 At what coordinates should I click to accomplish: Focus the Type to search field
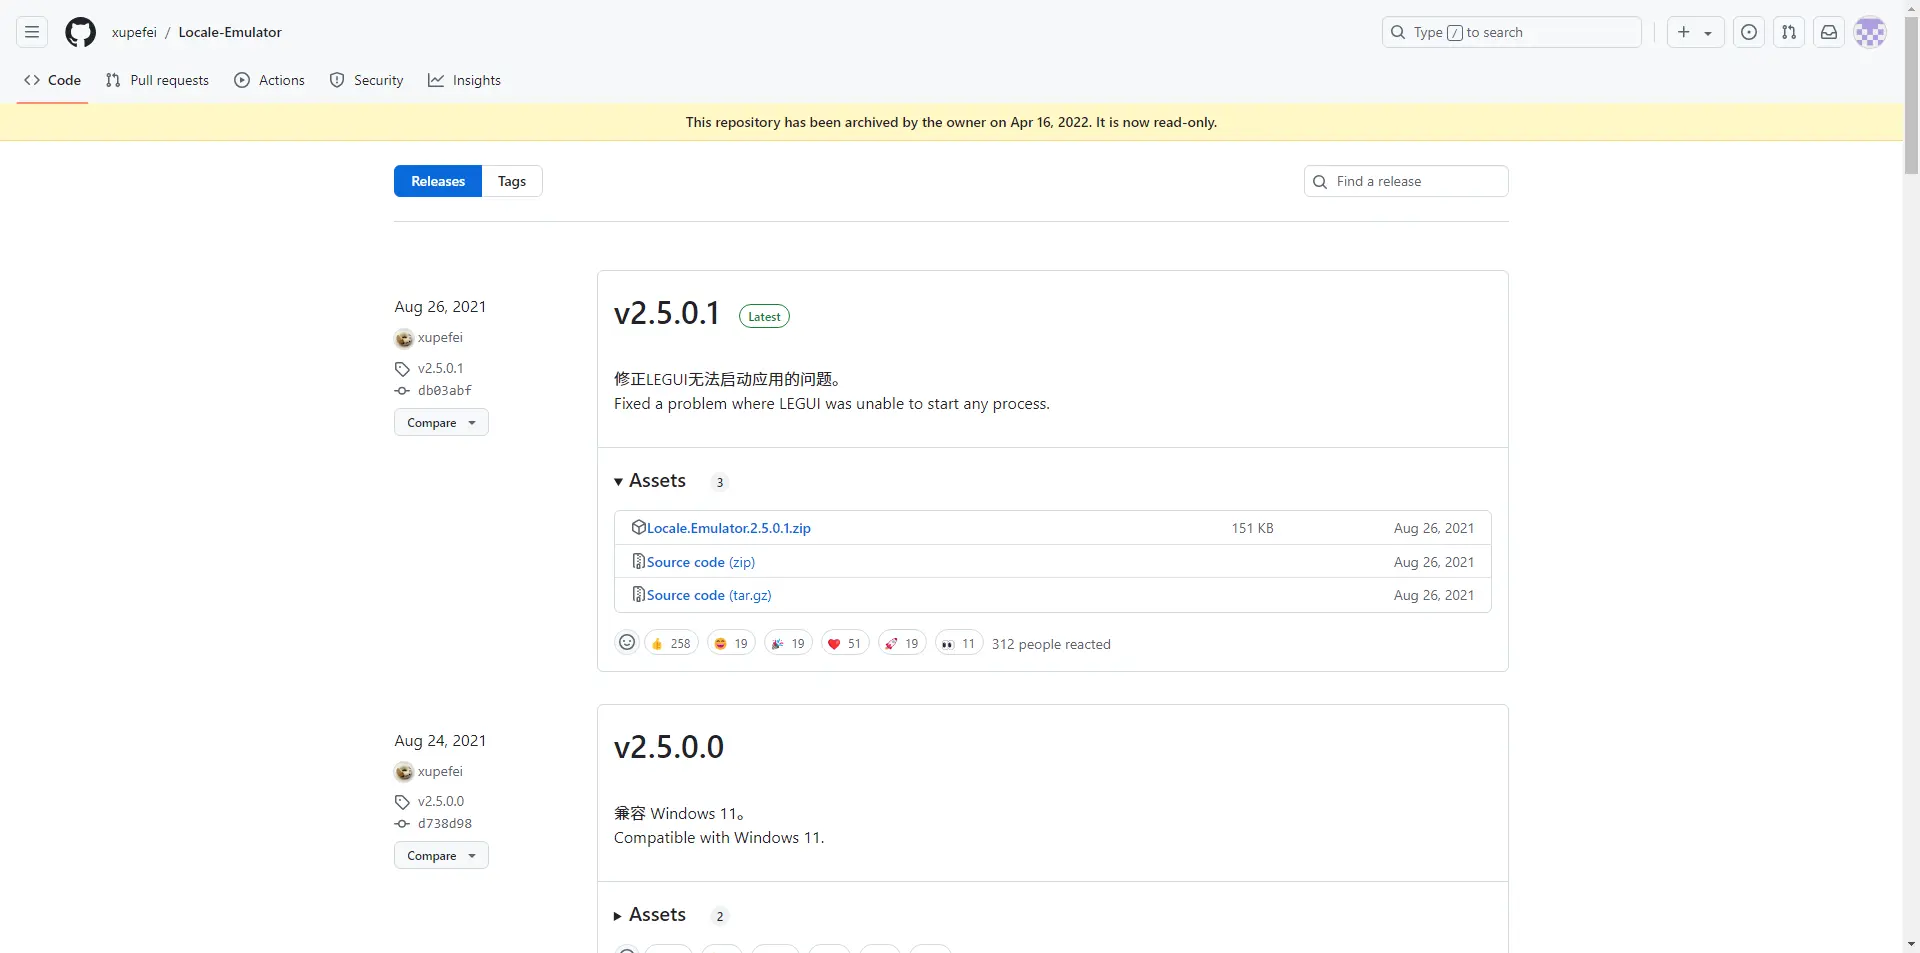coord(1512,32)
